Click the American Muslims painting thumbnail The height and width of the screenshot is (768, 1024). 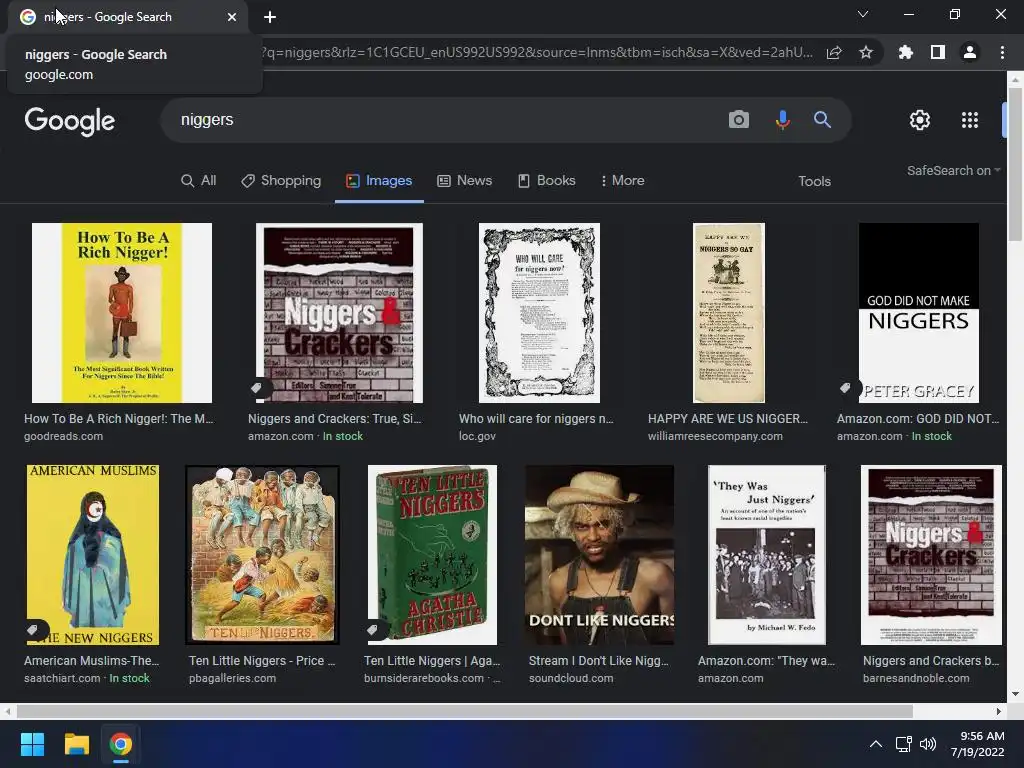(x=93, y=555)
